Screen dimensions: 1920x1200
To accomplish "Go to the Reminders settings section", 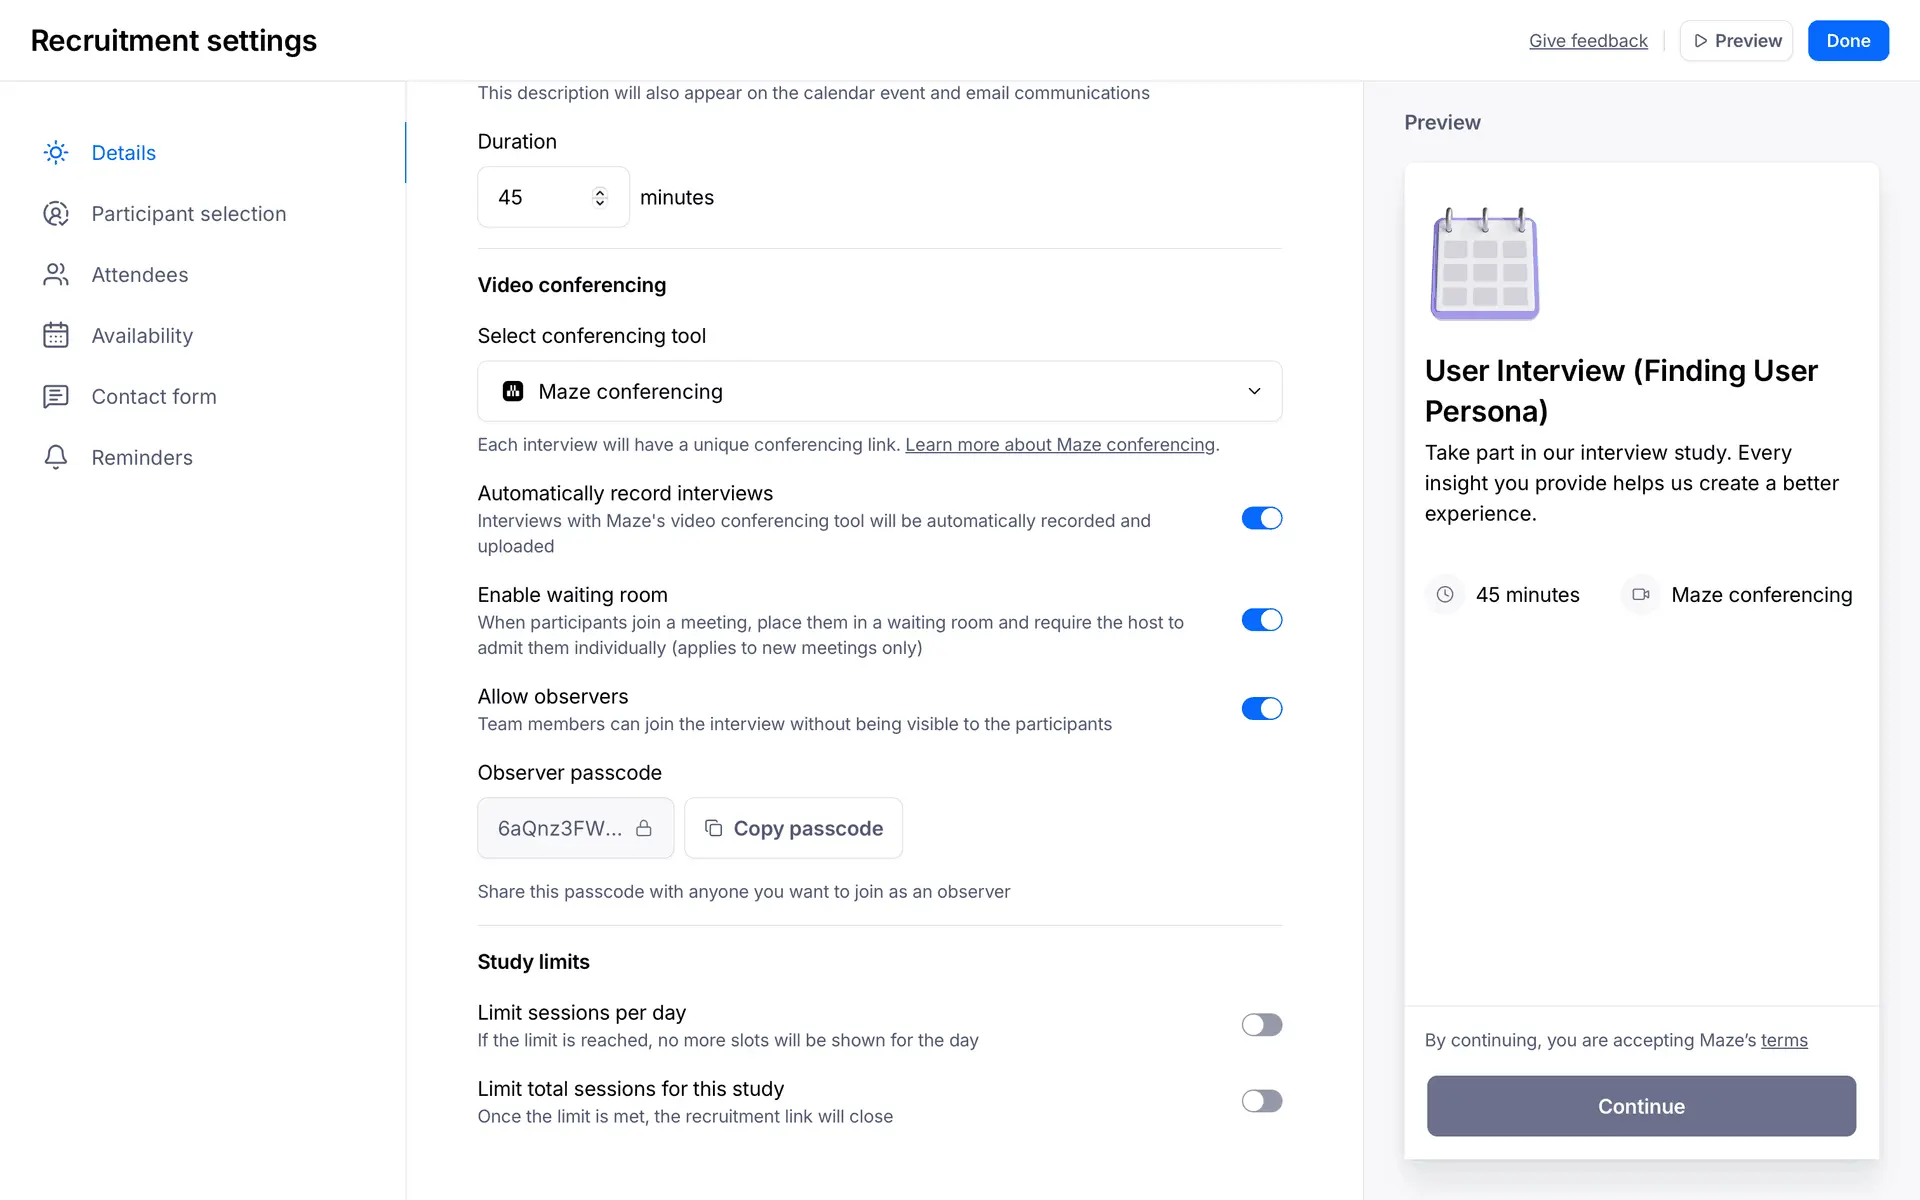I will coord(142,458).
